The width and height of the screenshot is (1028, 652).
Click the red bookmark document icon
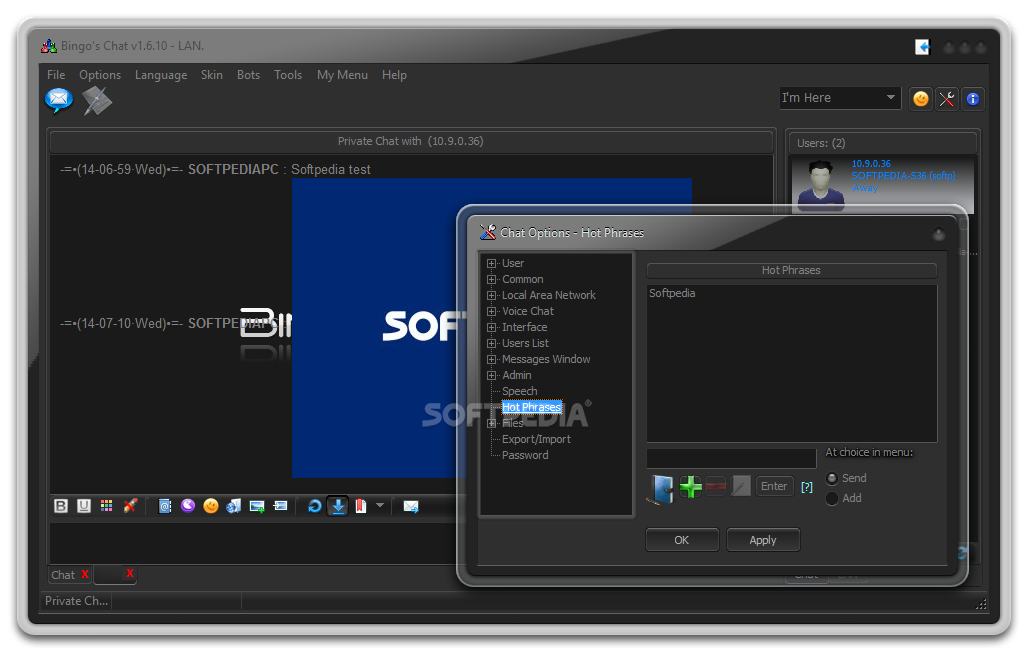[361, 506]
